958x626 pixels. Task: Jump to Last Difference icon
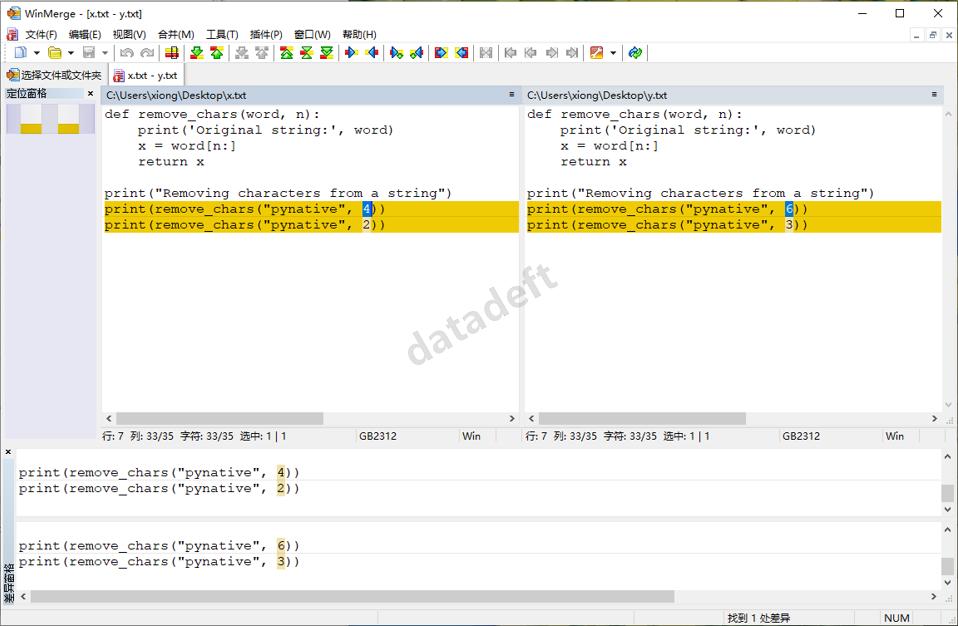[x=327, y=53]
